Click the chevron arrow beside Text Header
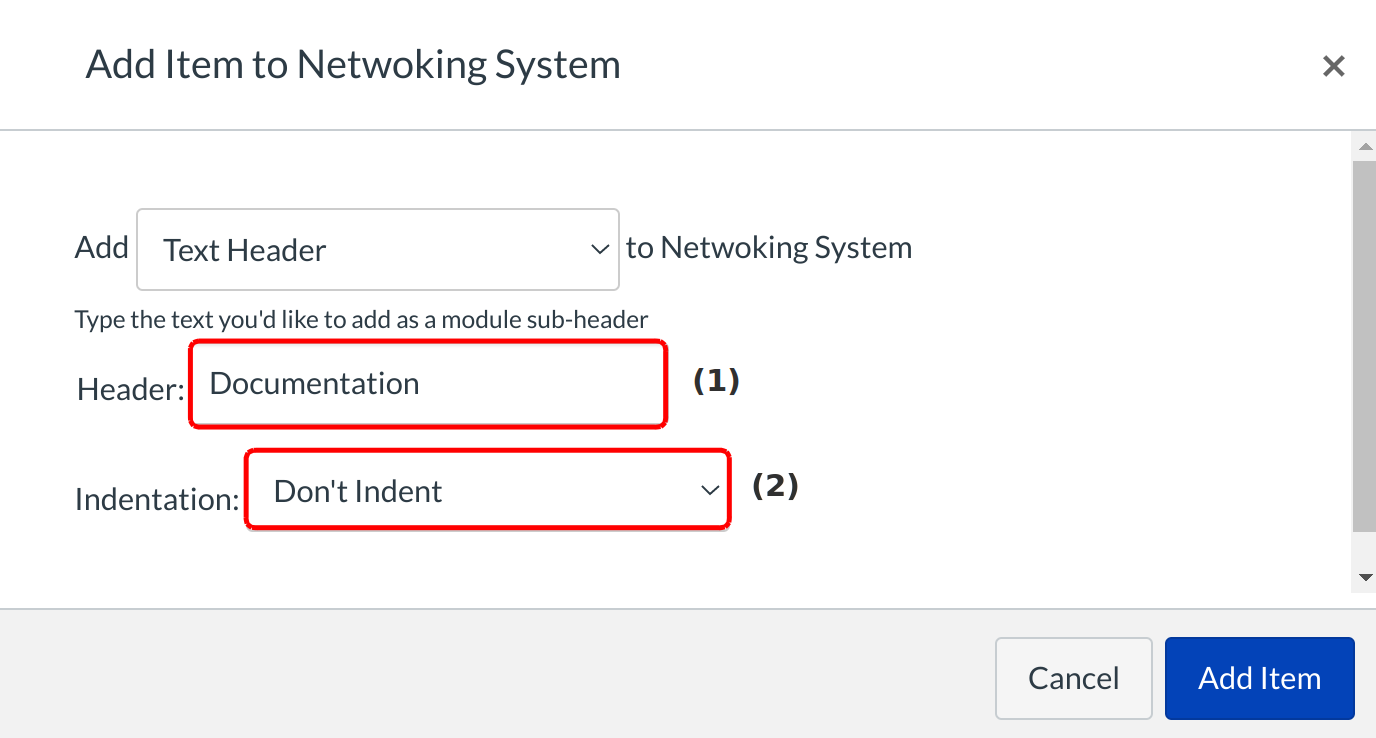Viewport: 1376px width, 738px height. pyautogui.click(x=600, y=249)
